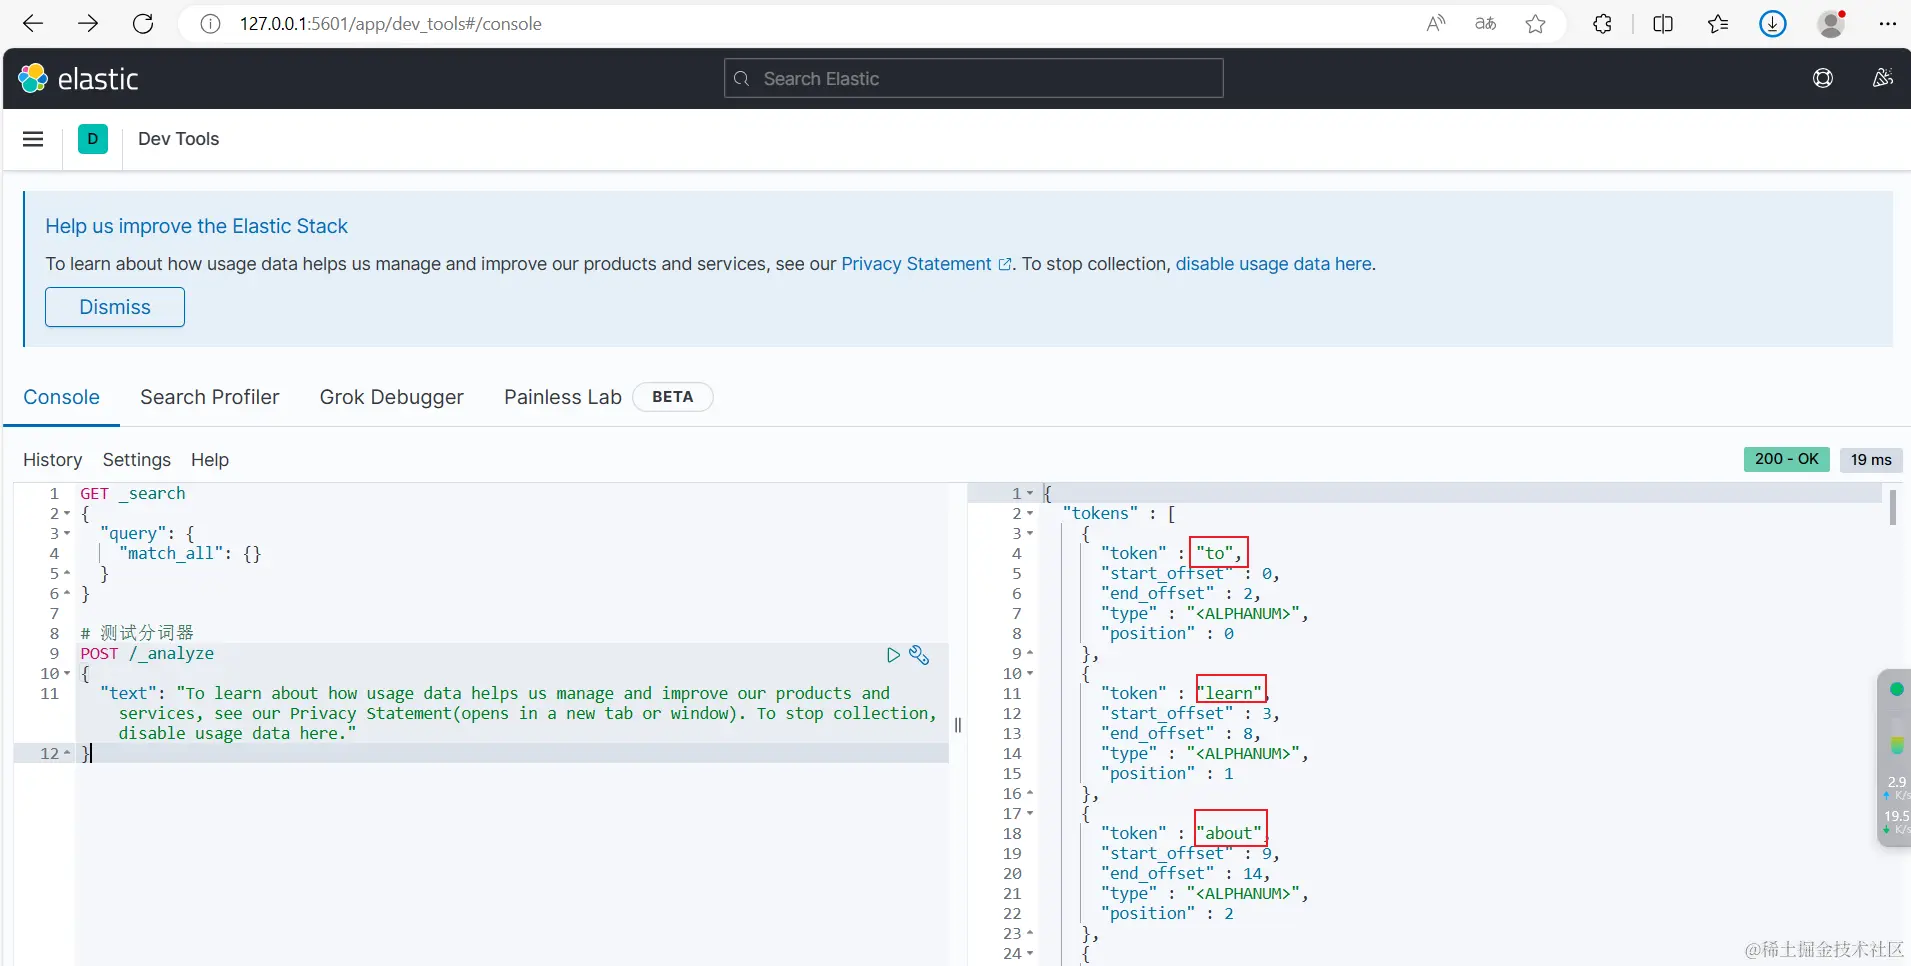Focus the Search Elastic field
Viewport: 1911px width, 966px height.
click(x=973, y=78)
